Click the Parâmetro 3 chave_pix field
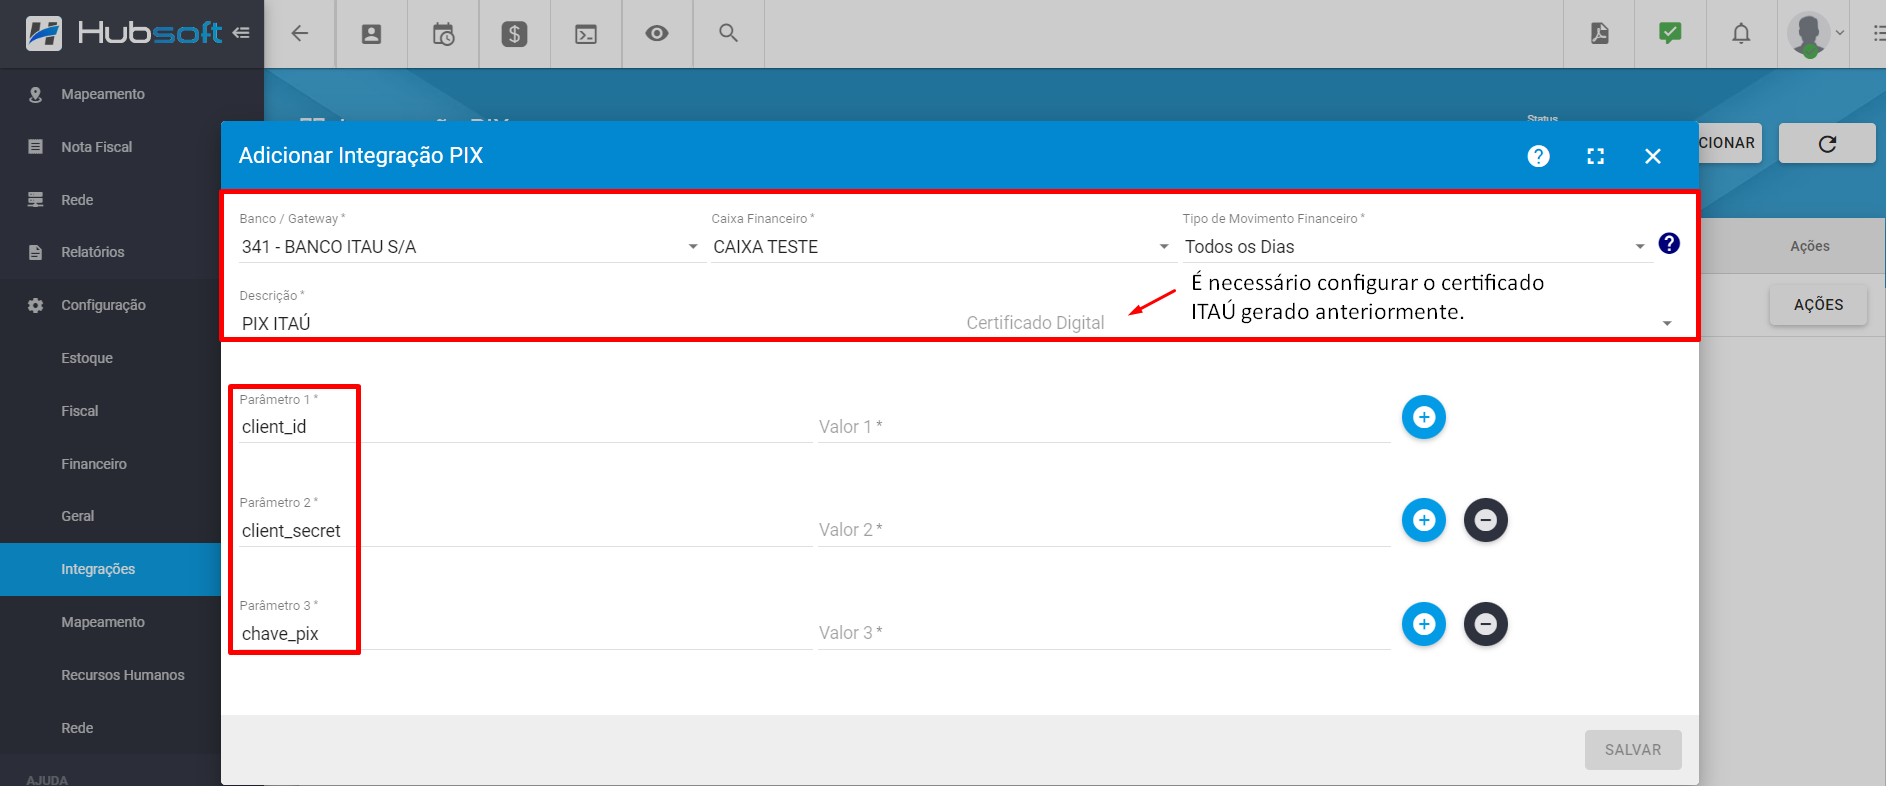1886x786 pixels. [525, 634]
